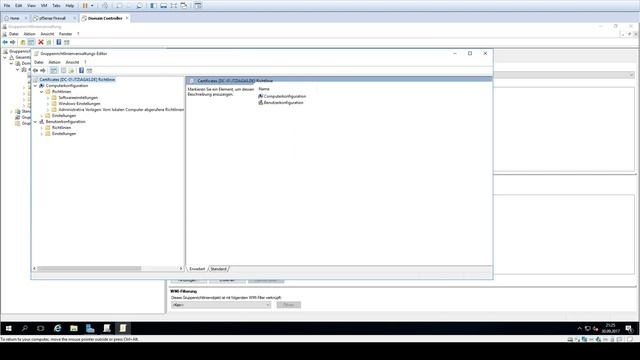This screenshot has height=360, width=640.
Task: Expand Windows-Einstellungen folder
Action: tap(48, 104)
